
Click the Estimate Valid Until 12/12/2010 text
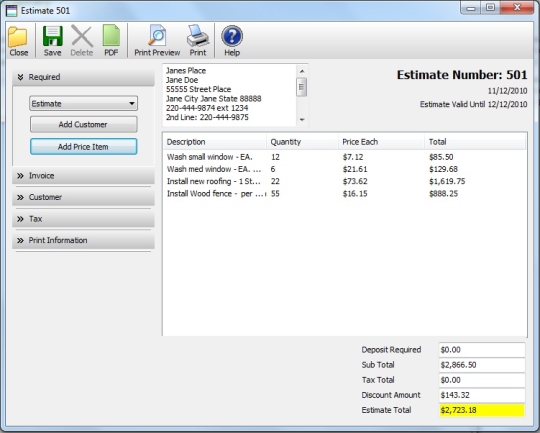coord(474,104)
